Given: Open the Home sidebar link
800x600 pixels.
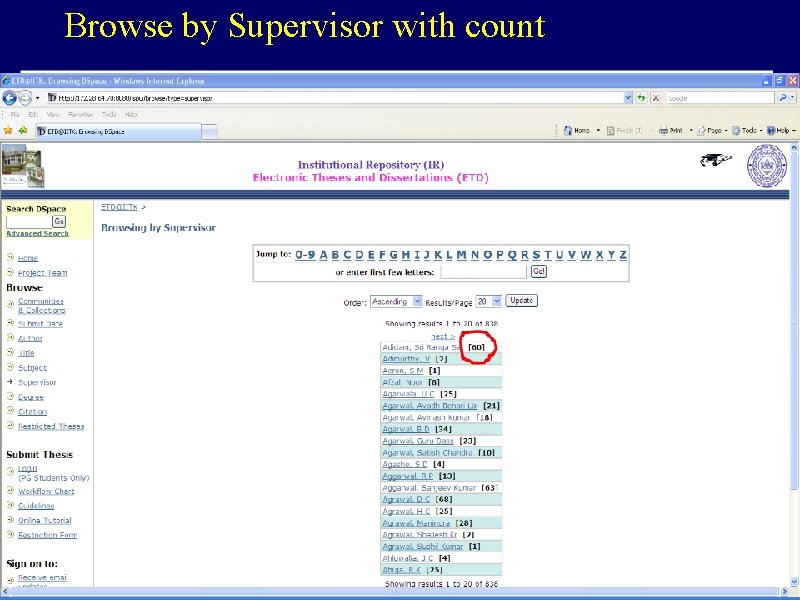Looking at the screenshot, I should [x=28, y=258].
